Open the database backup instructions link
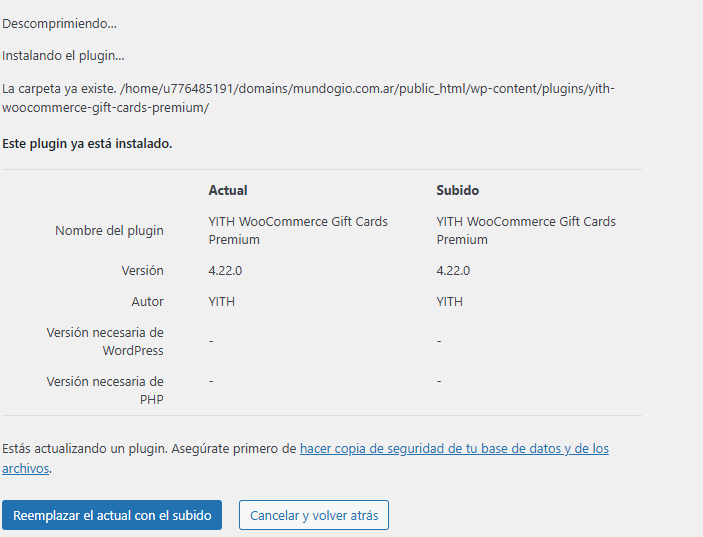The height and width of the screenshot is (537, 703). 454,449
